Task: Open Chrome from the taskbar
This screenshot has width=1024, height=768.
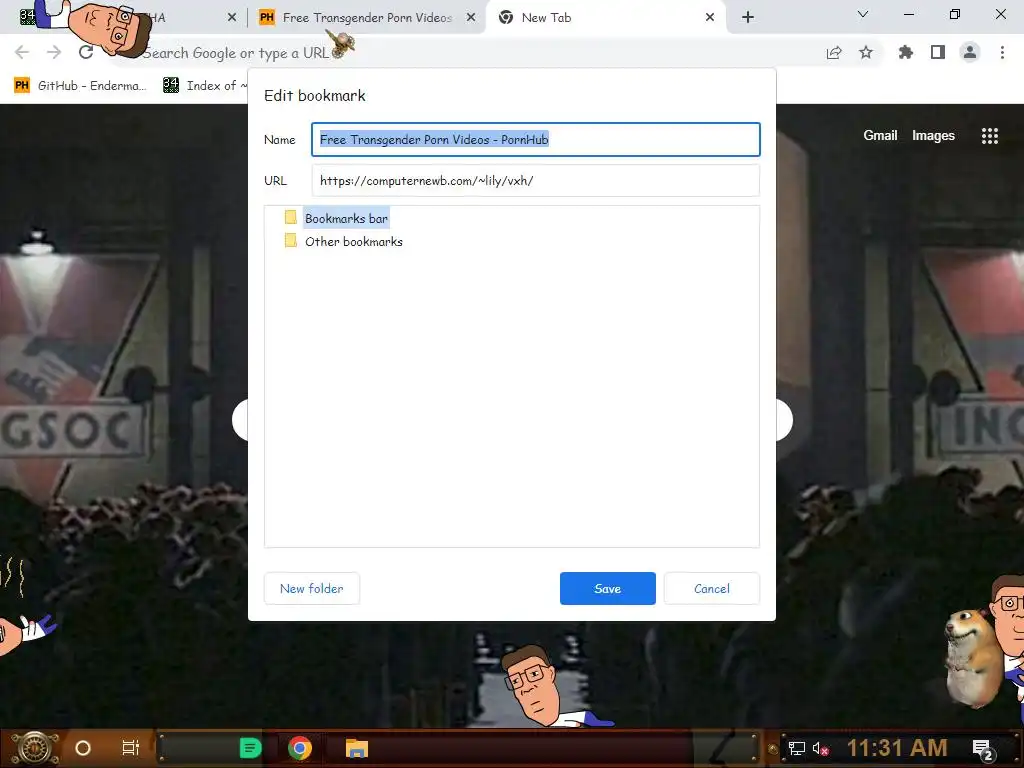Action: 300,748
